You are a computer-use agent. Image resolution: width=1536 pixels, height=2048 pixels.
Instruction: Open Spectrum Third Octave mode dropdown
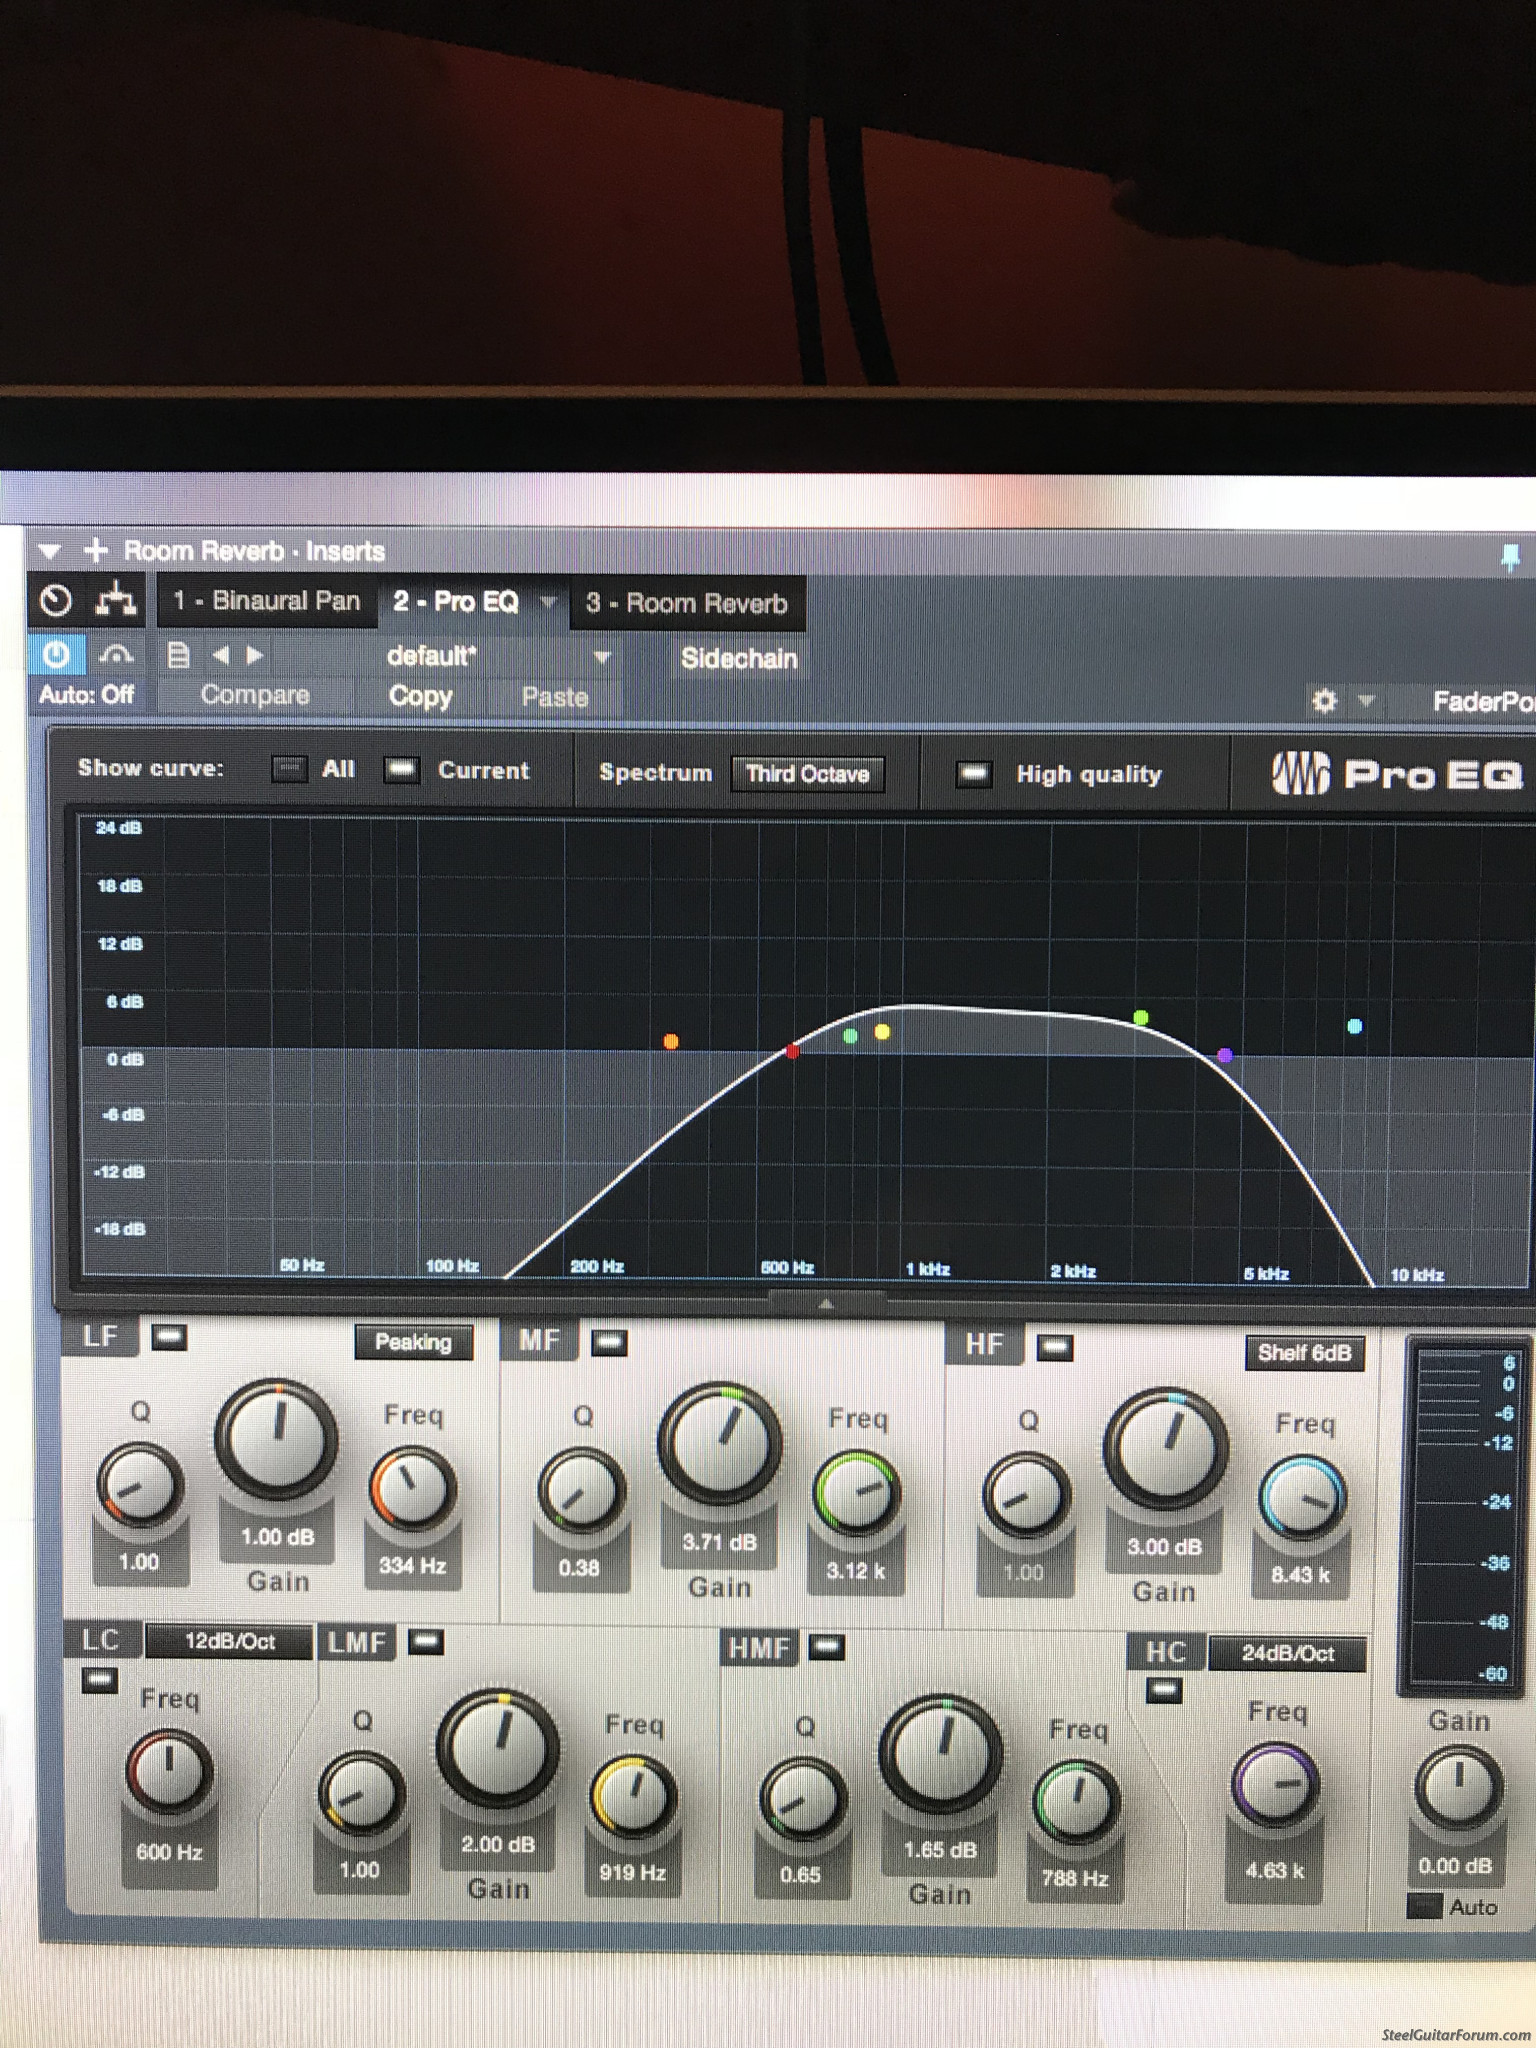pyautogui.click(x=807, y=774)
